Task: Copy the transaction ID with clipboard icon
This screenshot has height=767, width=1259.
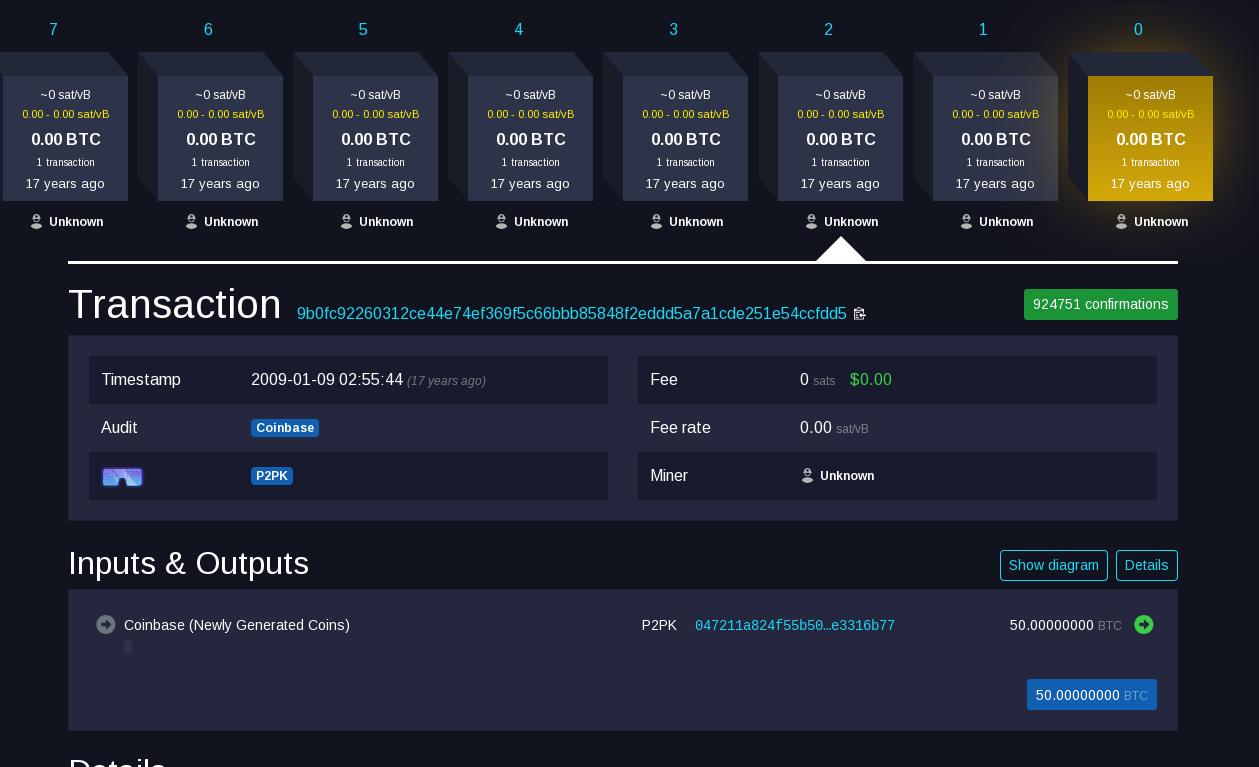Action: 859,313
